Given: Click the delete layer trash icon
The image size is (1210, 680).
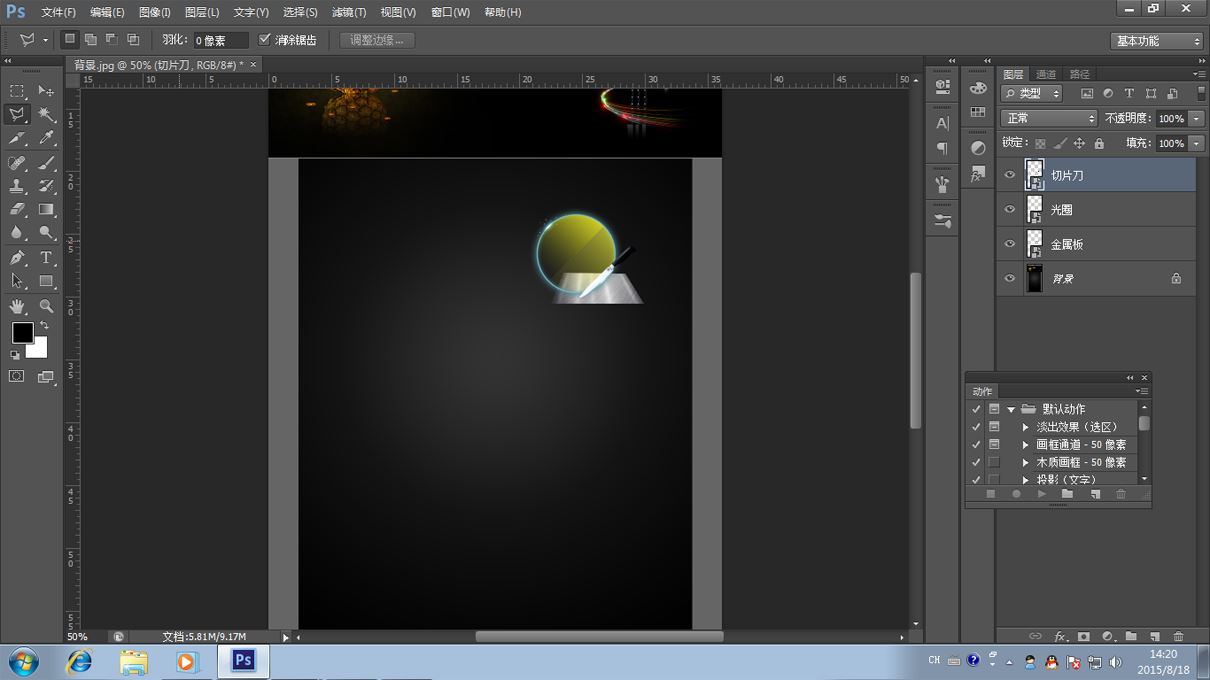Looking at the screenshot, I should pos(1178,636).
